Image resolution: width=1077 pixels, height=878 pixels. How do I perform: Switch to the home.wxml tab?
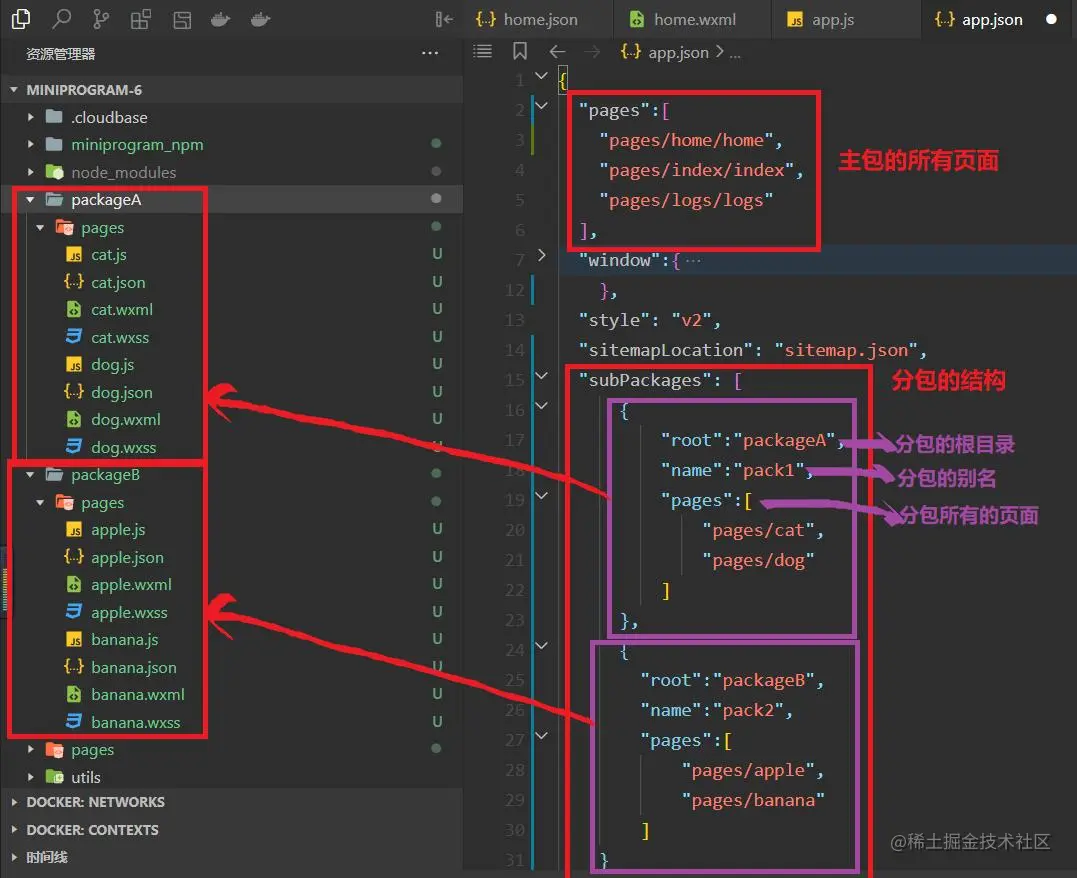pyautogui.click(x=691, y=19)
